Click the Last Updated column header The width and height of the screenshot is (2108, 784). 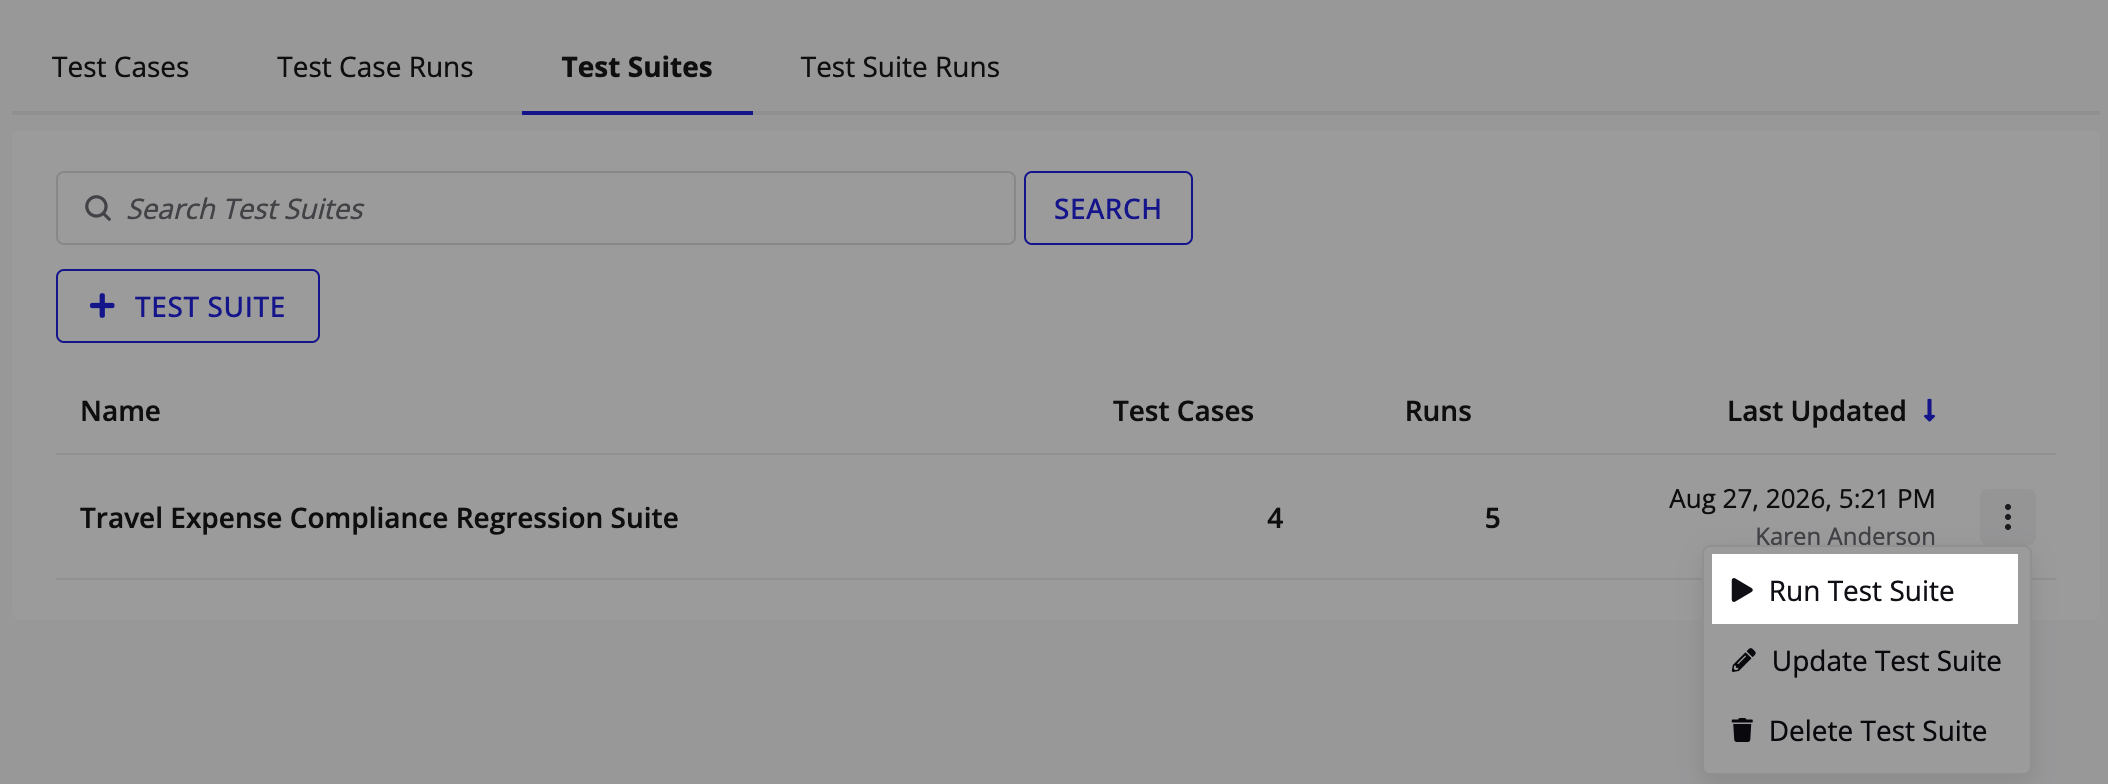click(1816, 411)
